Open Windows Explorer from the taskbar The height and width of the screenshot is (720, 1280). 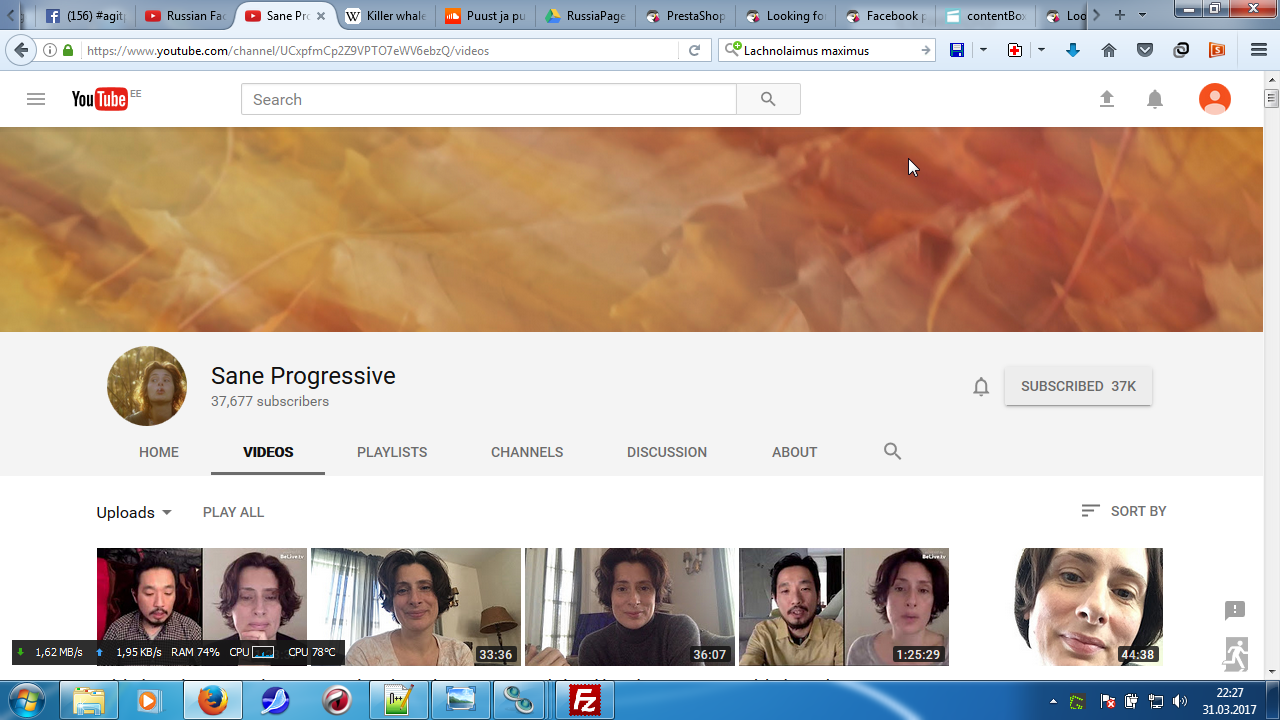coord(89,701)
